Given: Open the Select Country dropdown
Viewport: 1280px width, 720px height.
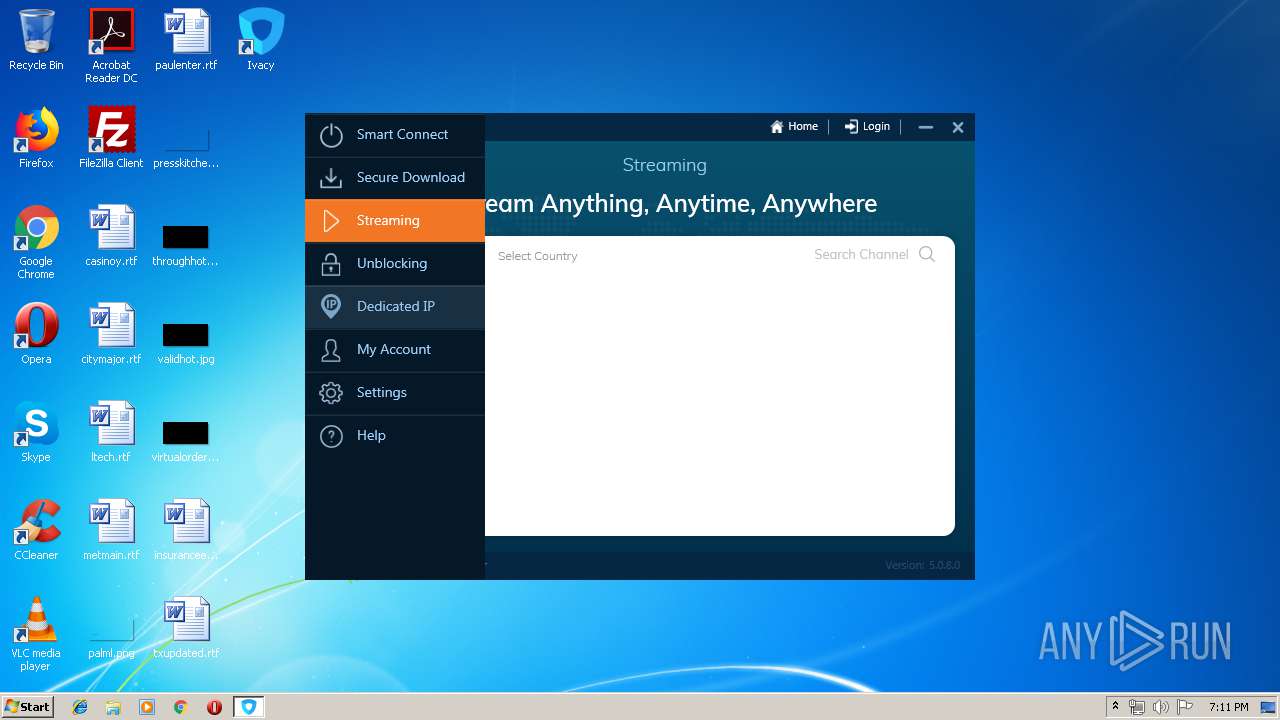Looking at the screenshot, I should tap(538, 256).
